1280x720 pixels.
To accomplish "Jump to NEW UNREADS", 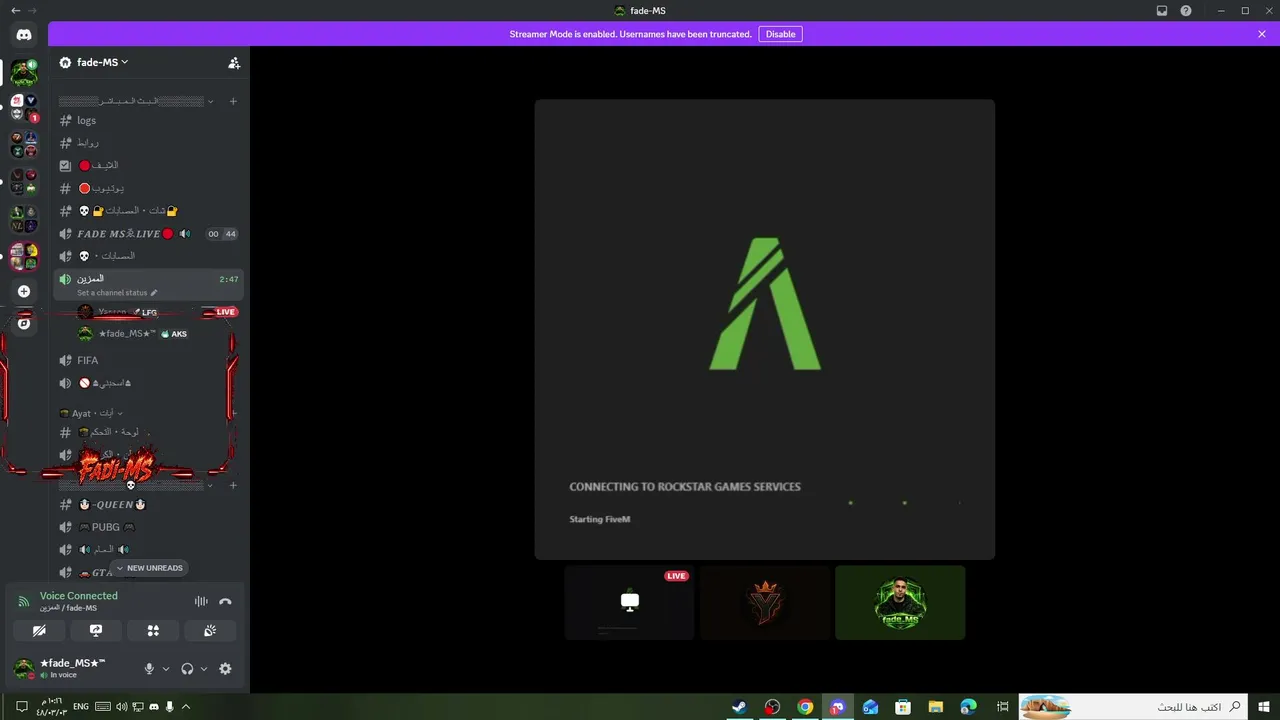I will pos(149,568).
